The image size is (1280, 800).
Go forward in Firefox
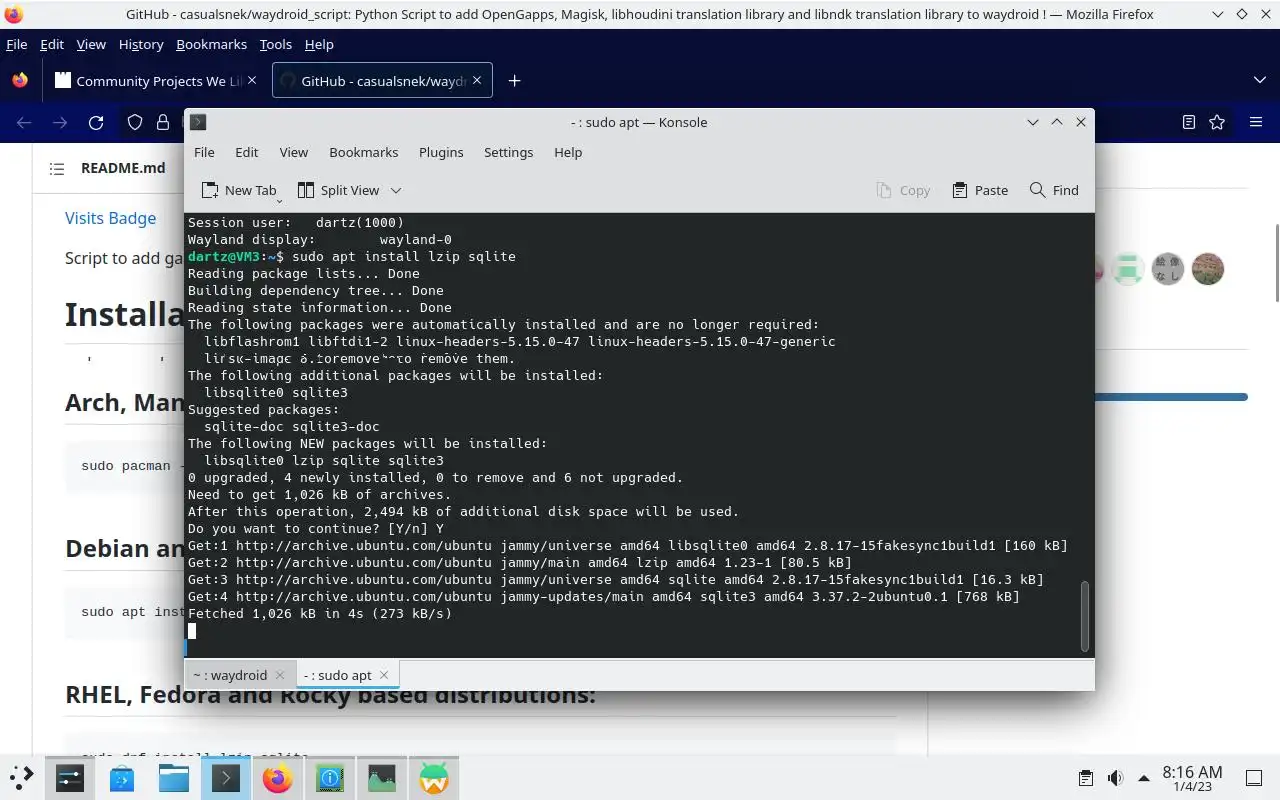point(60,122)
